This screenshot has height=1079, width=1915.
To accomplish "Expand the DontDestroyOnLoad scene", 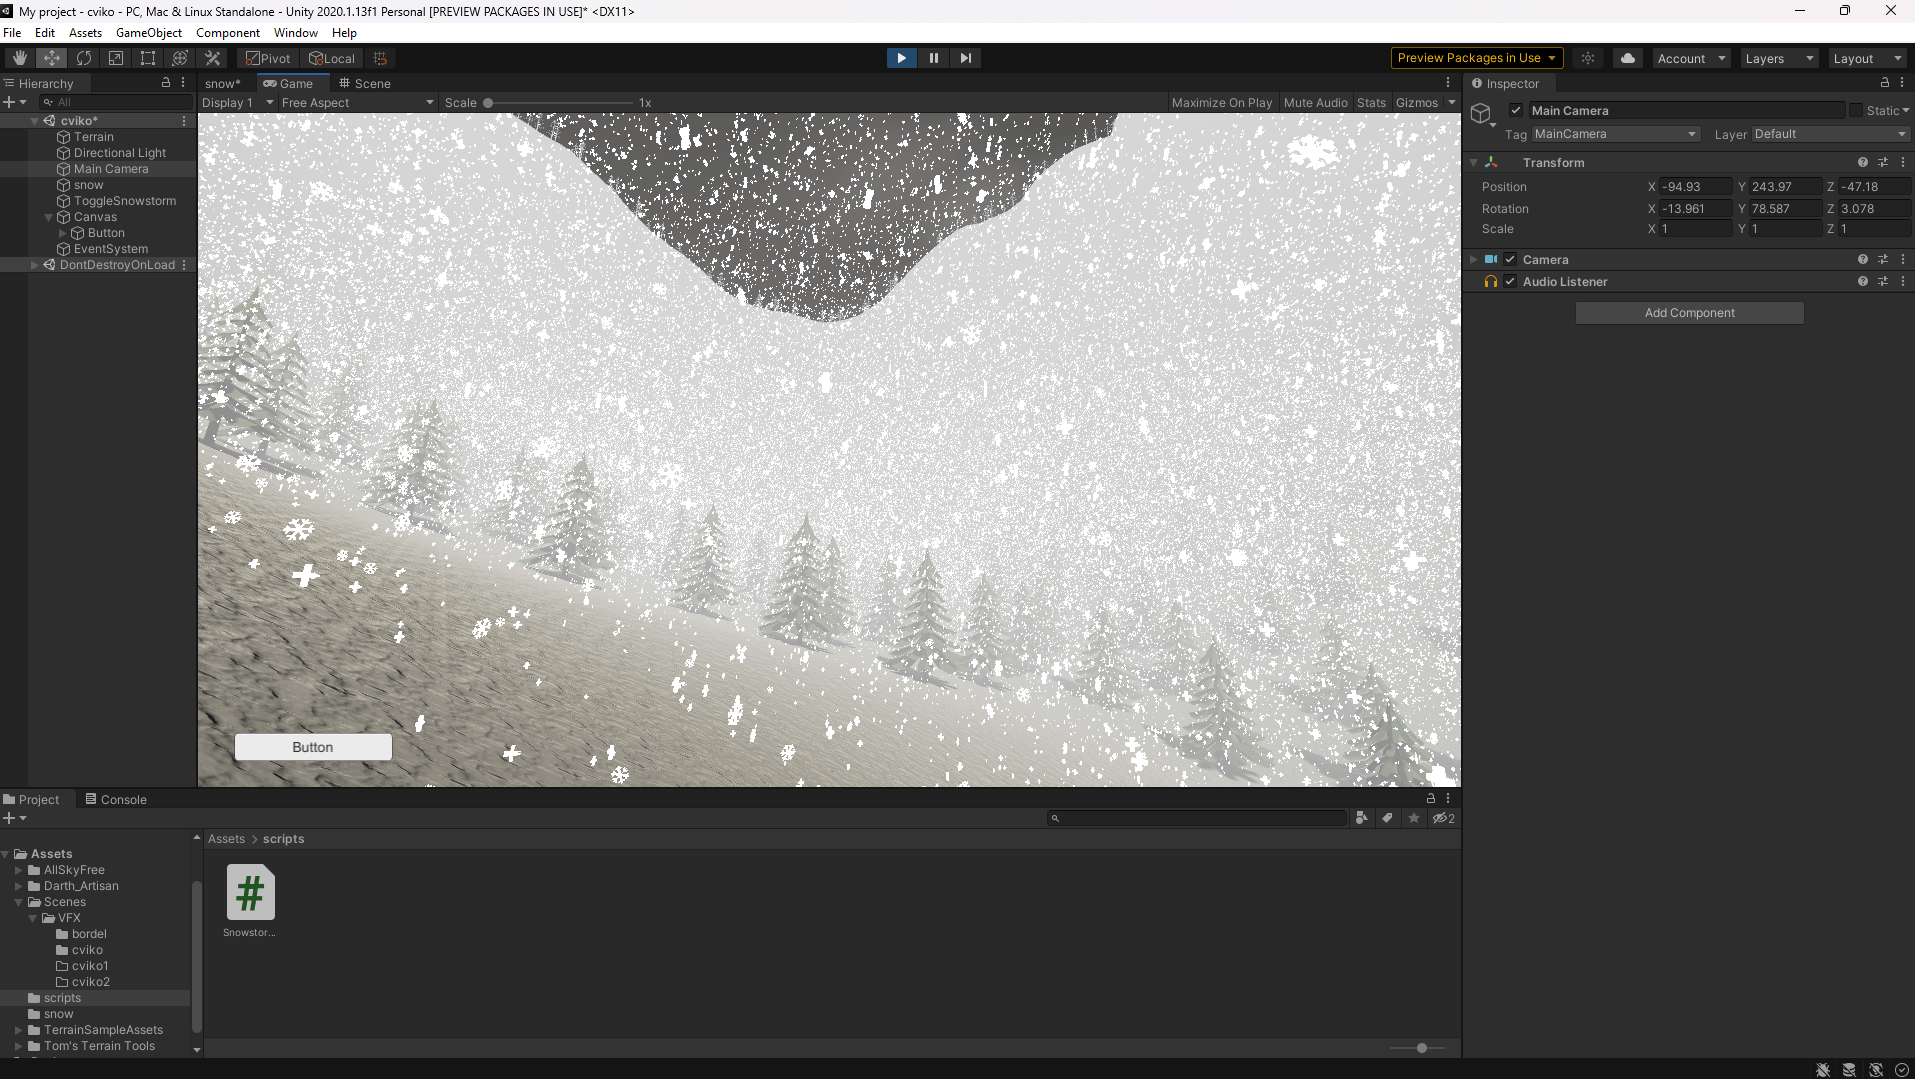I will click(34, 265).
